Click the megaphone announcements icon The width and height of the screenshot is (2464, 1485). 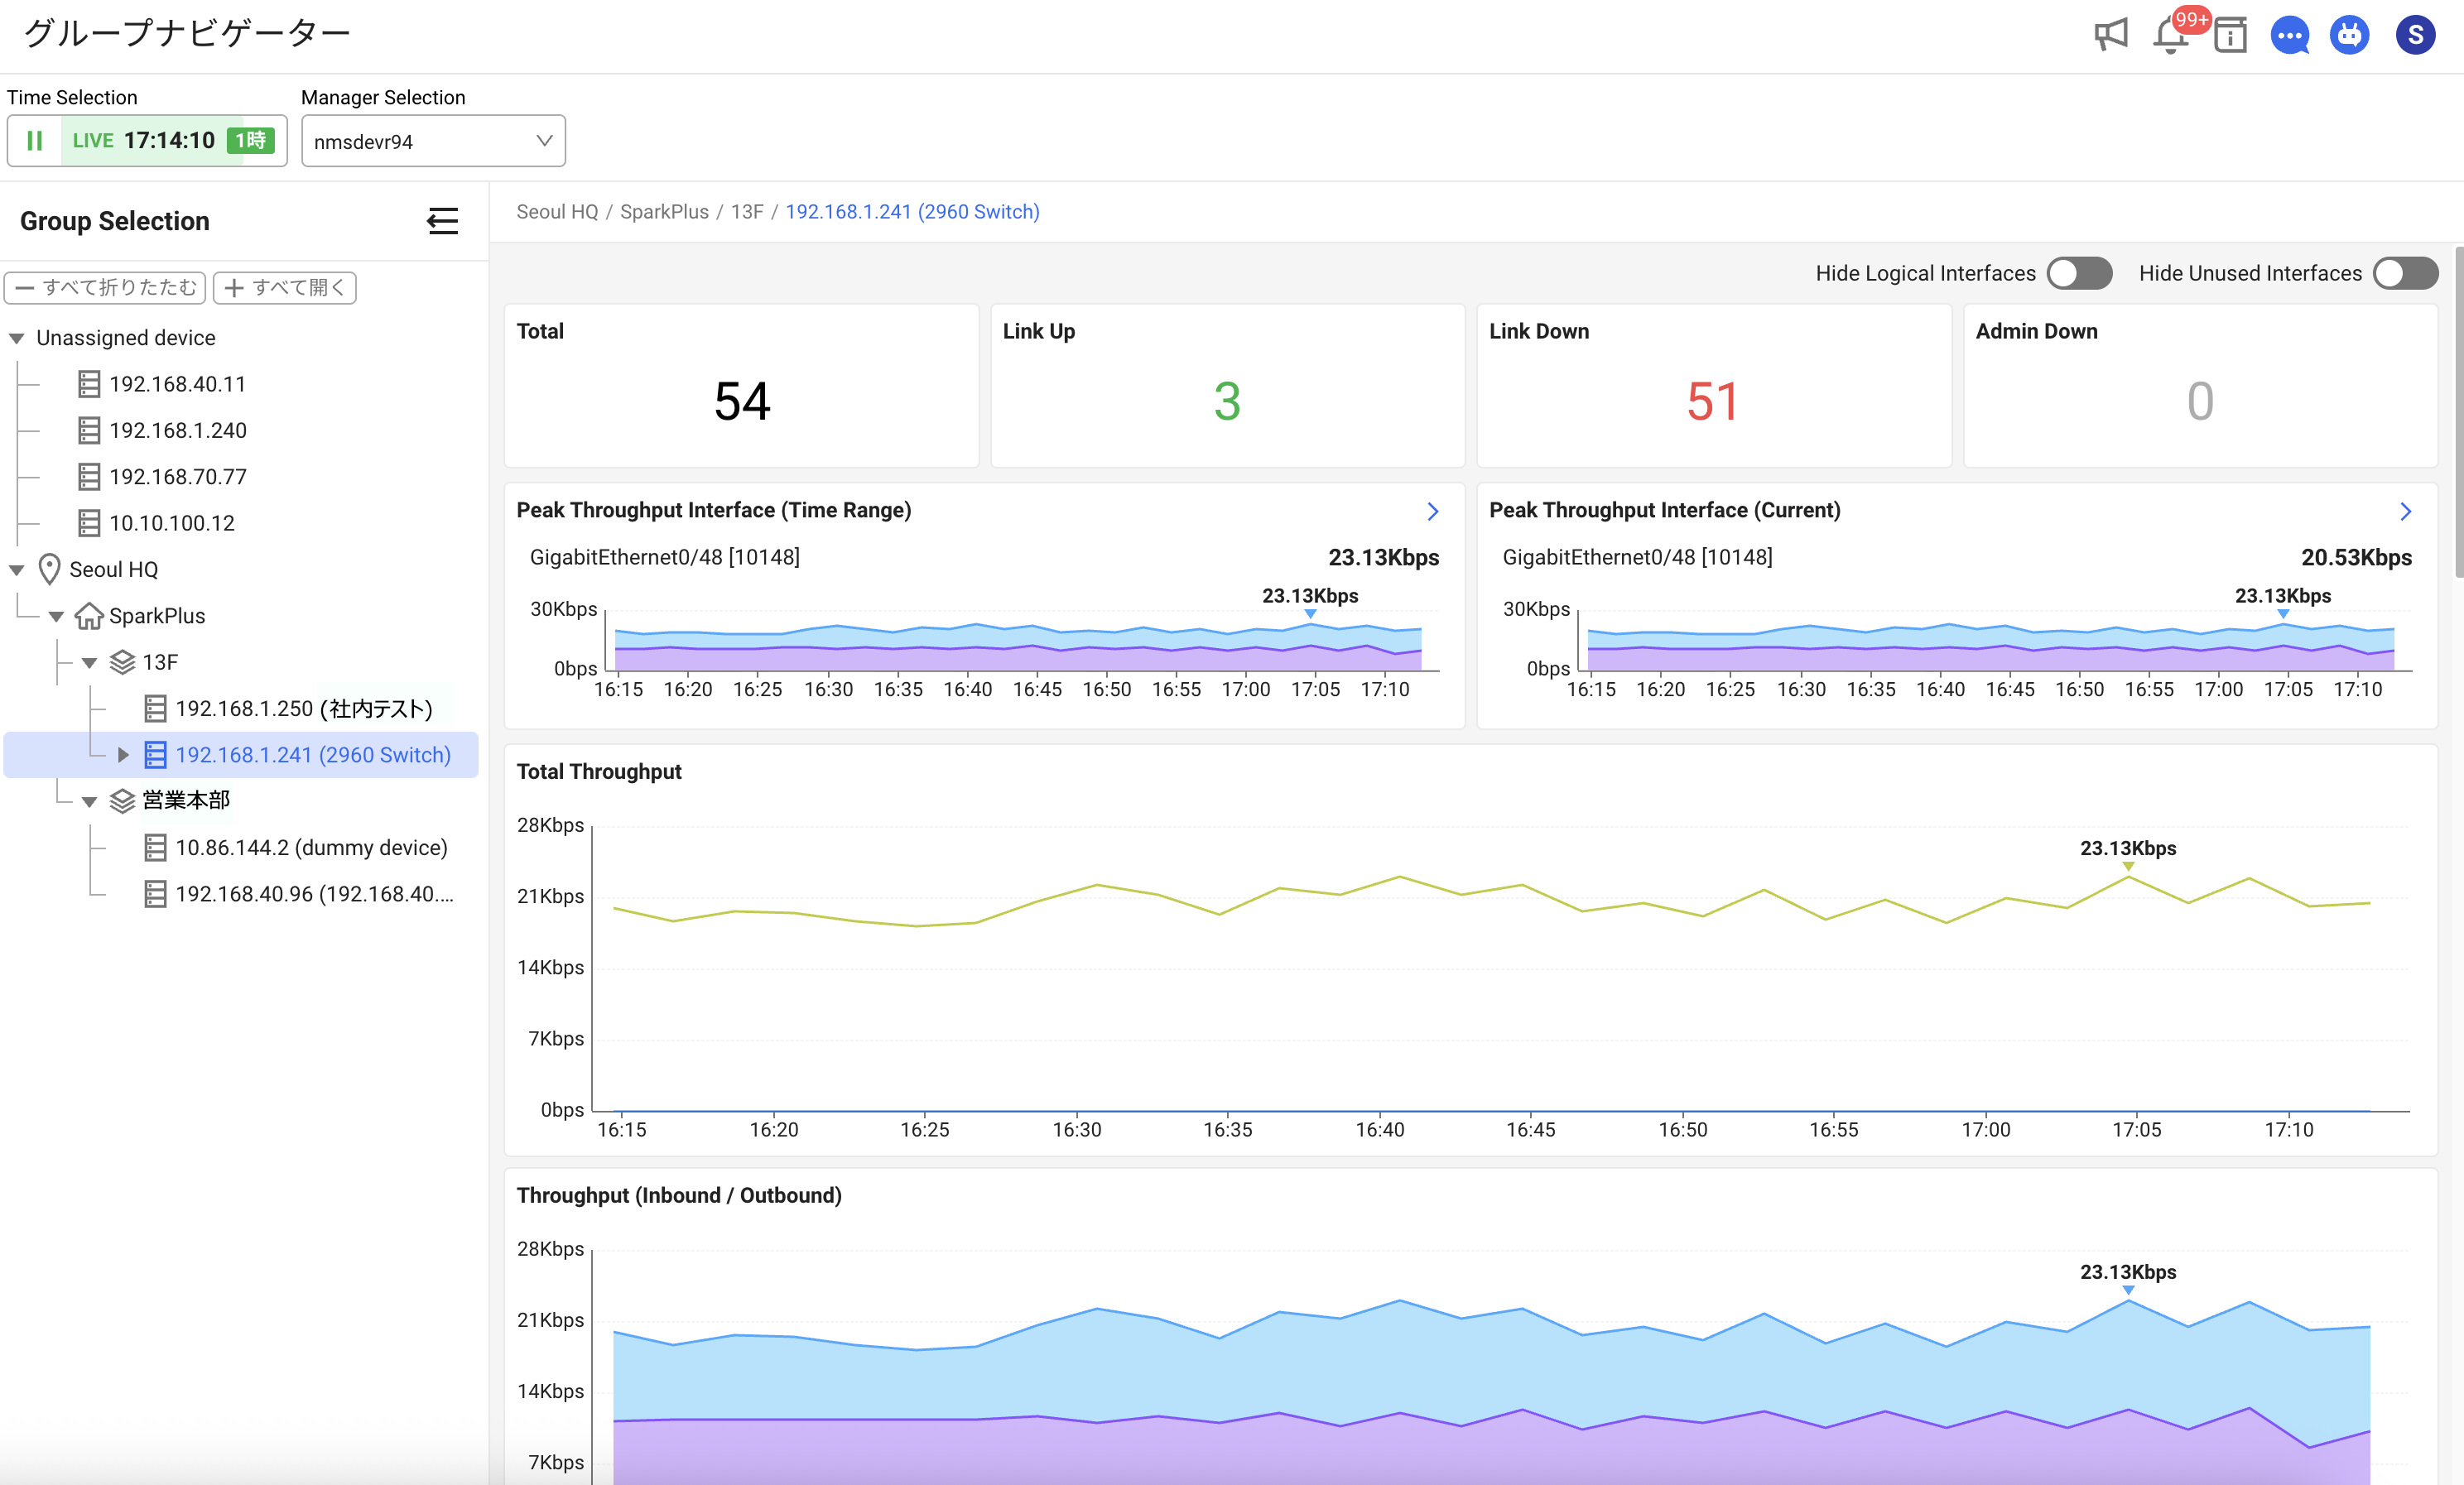tap(2110, 36)
